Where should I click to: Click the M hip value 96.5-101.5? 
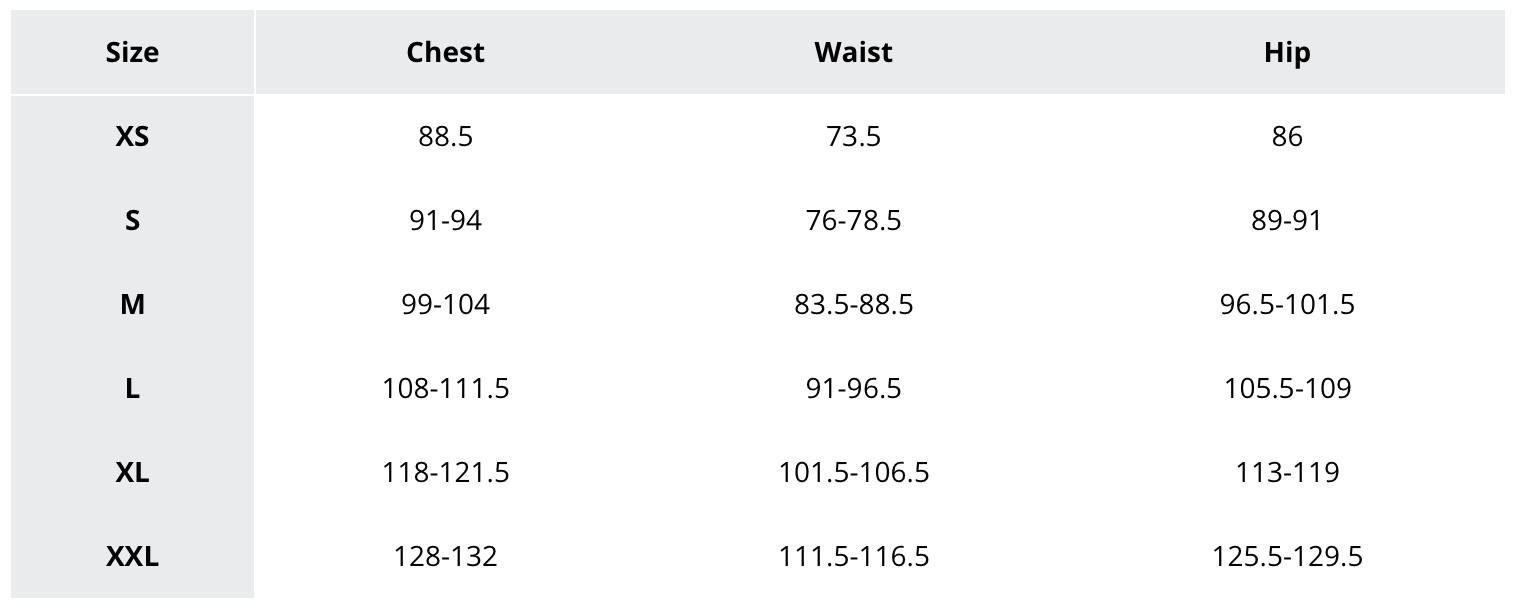point(1286,304)
